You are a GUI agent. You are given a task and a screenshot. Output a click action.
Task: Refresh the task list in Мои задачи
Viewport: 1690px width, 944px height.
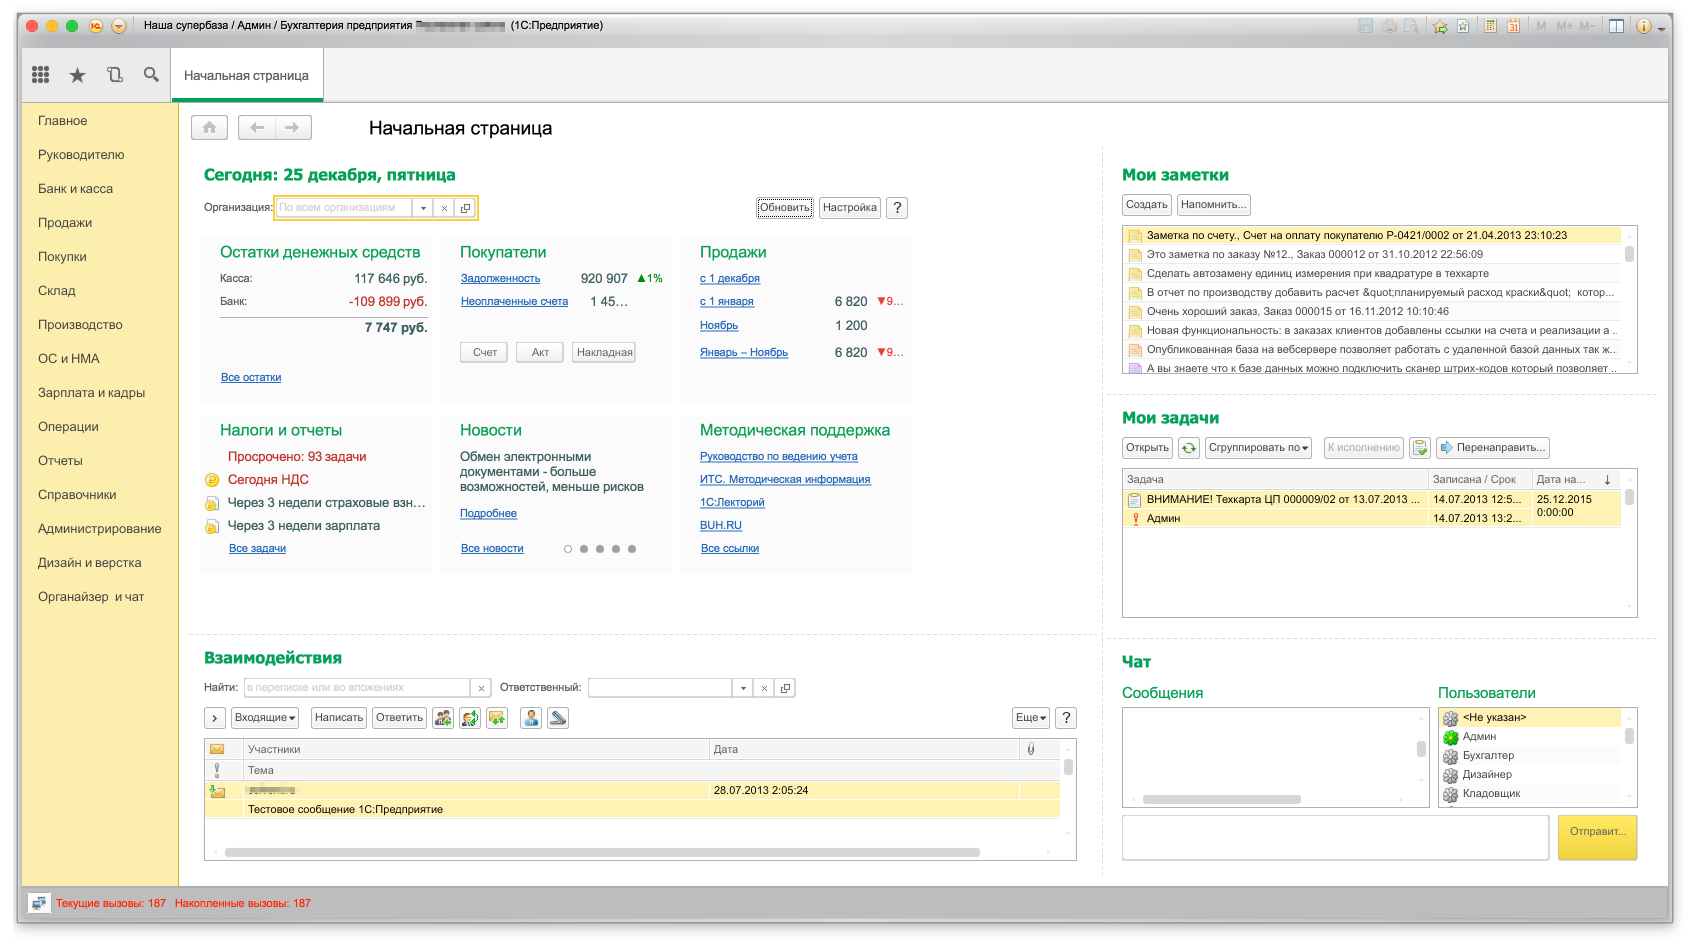click(x=1188, y=448)
